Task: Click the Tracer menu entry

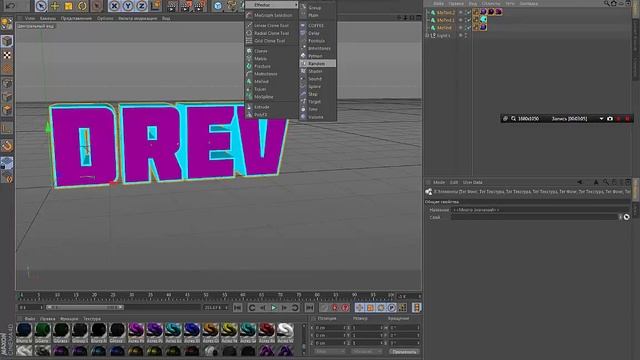Action: coord(271,89)
